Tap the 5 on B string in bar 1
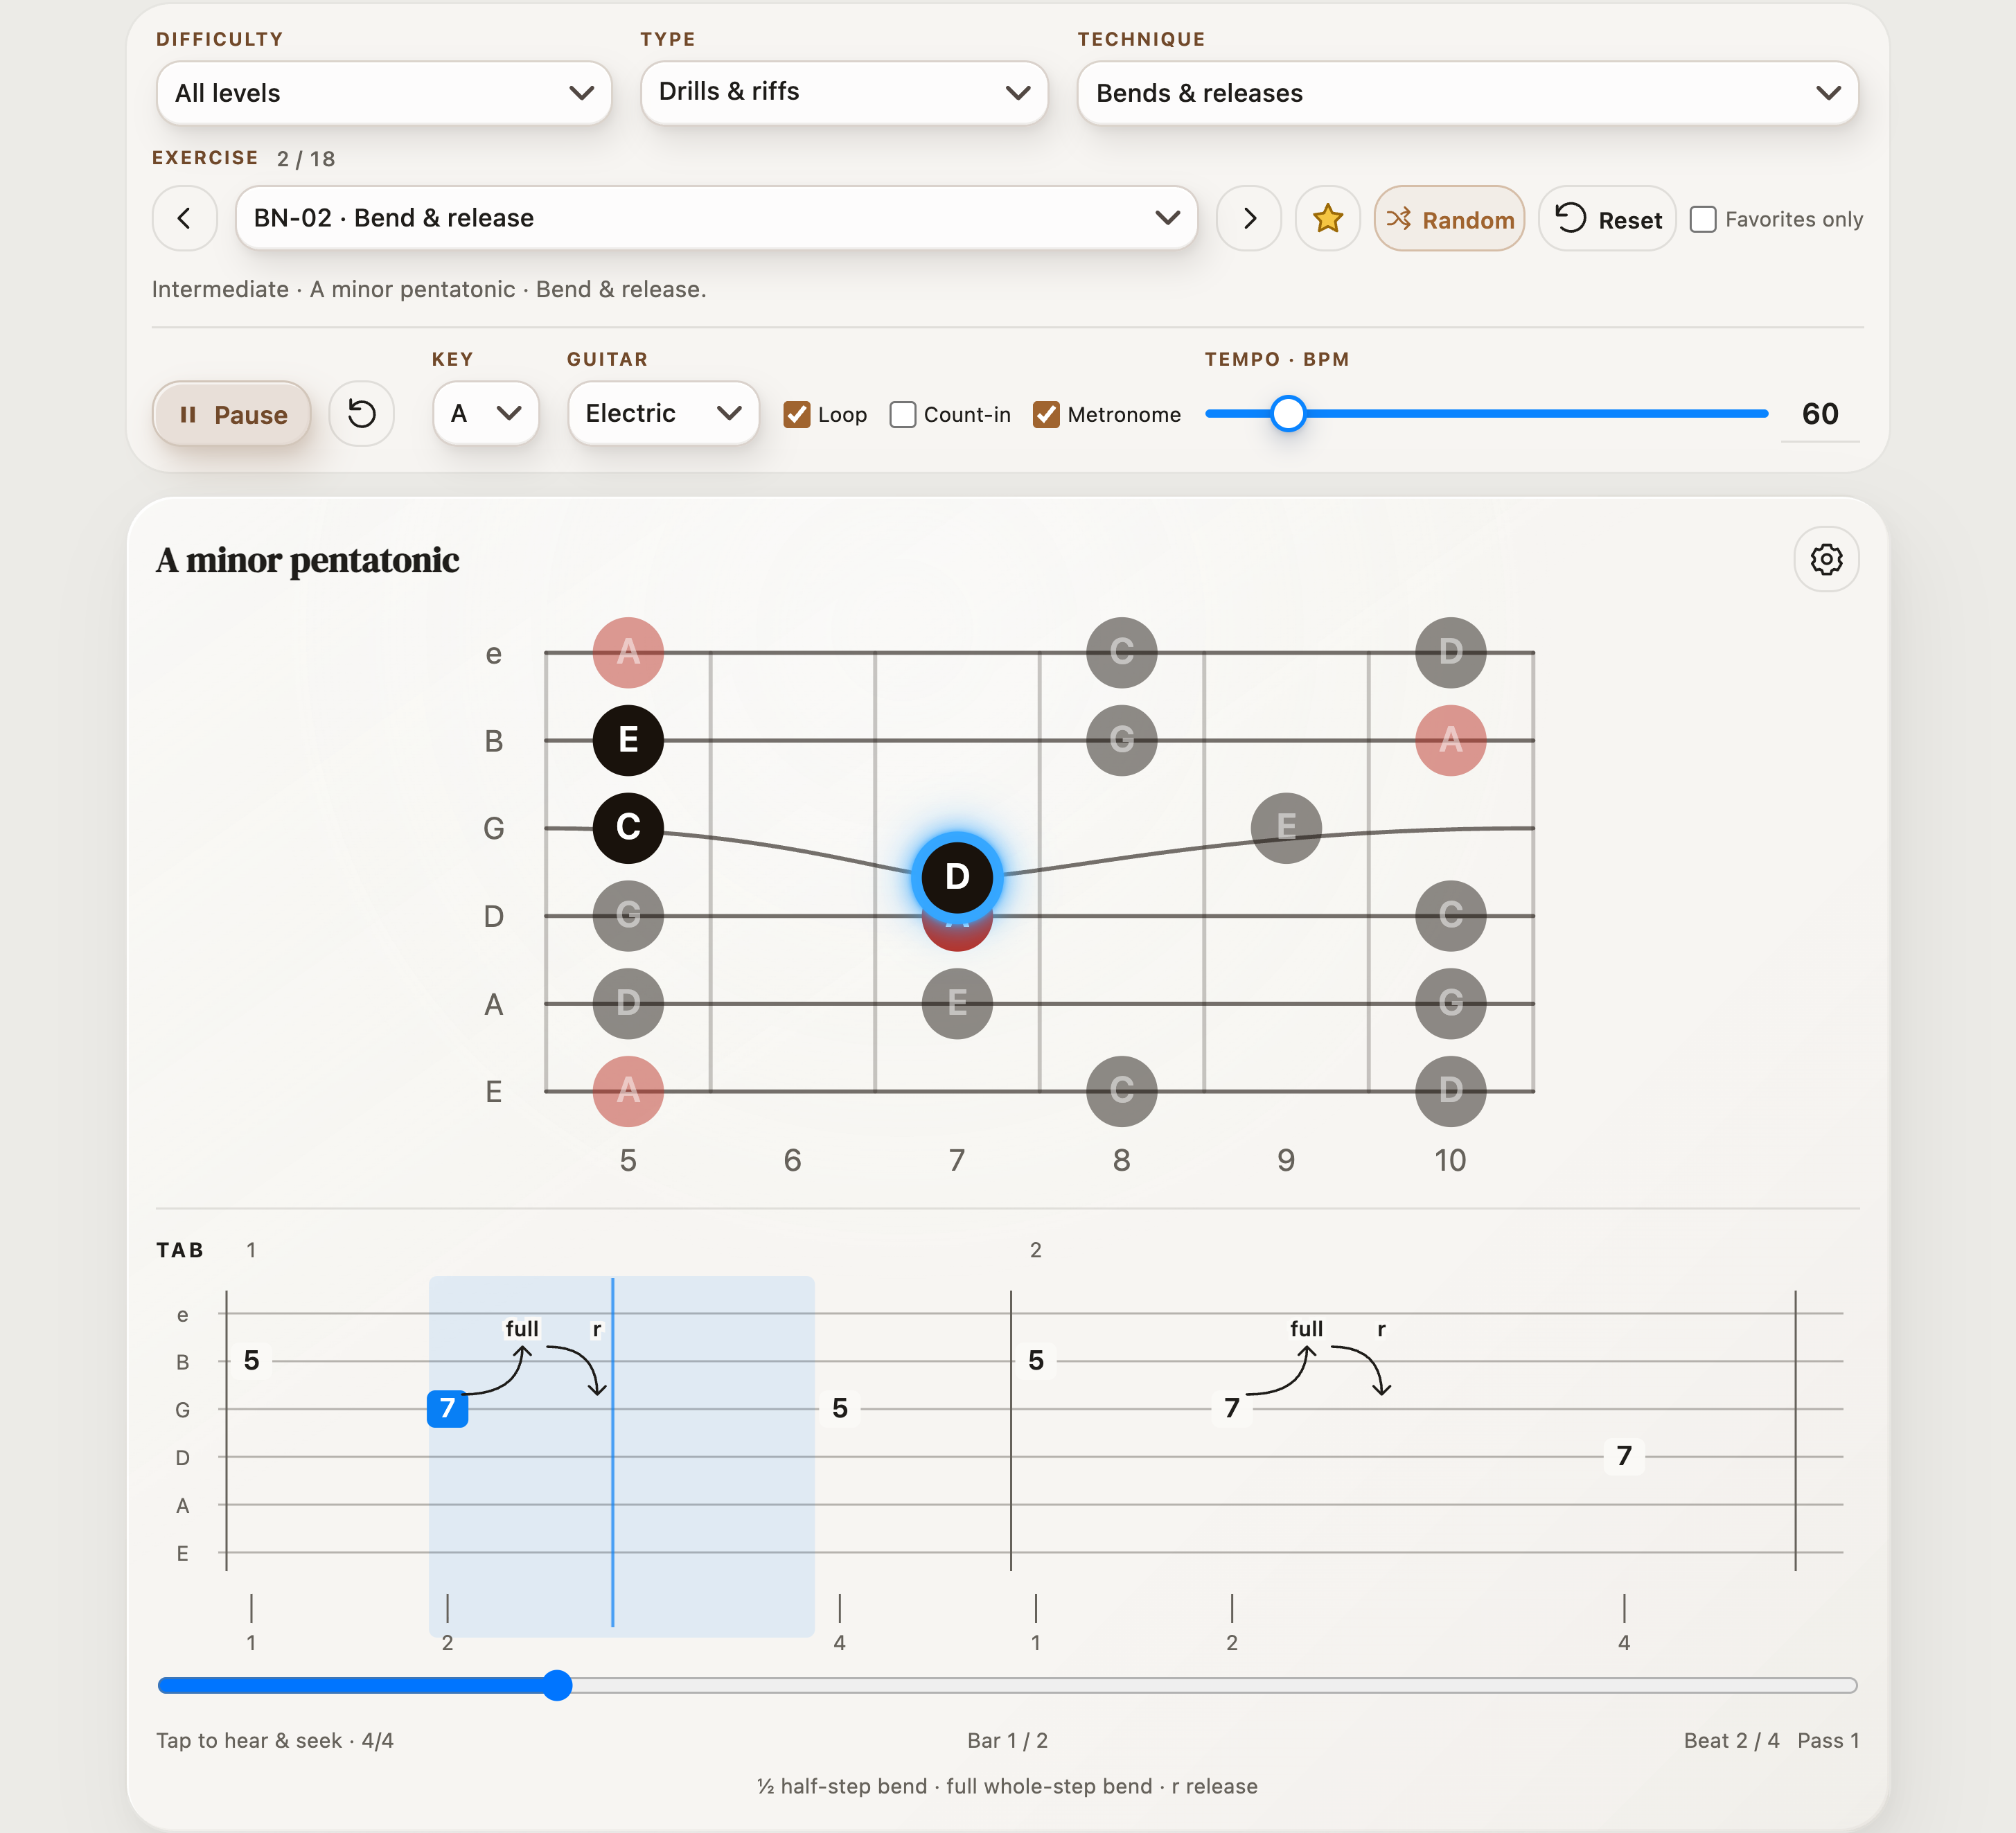Viewport: 2016px width, 1833px height. point(251,1360)
